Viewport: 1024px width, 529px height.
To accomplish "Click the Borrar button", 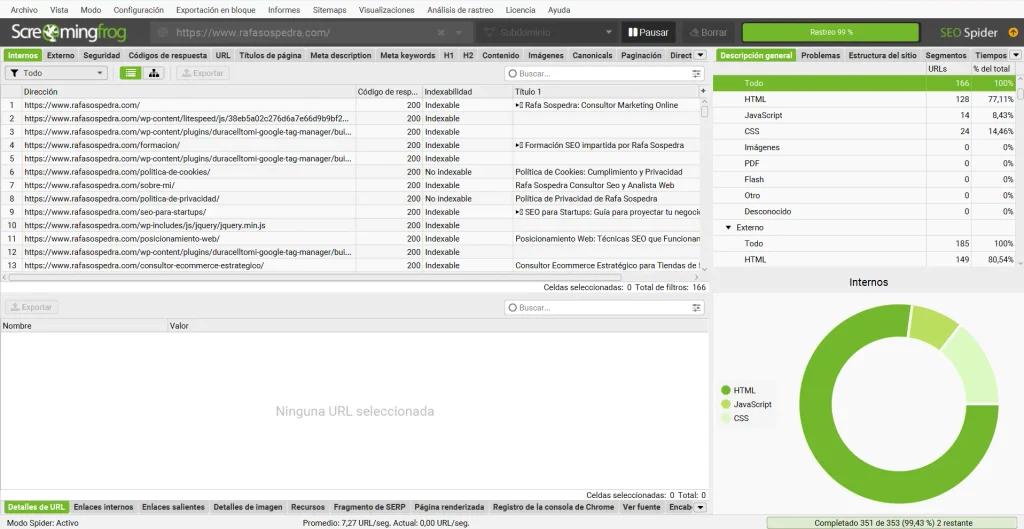I will click(x=708, y=32).
